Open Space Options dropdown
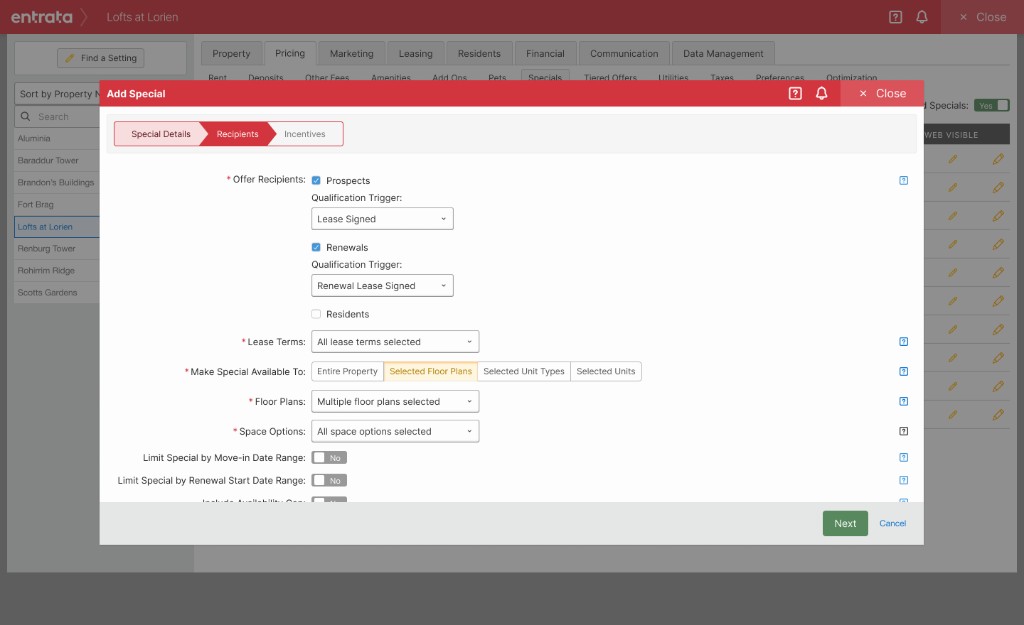Screen dimensions: 1024x625 pos(395,431)
